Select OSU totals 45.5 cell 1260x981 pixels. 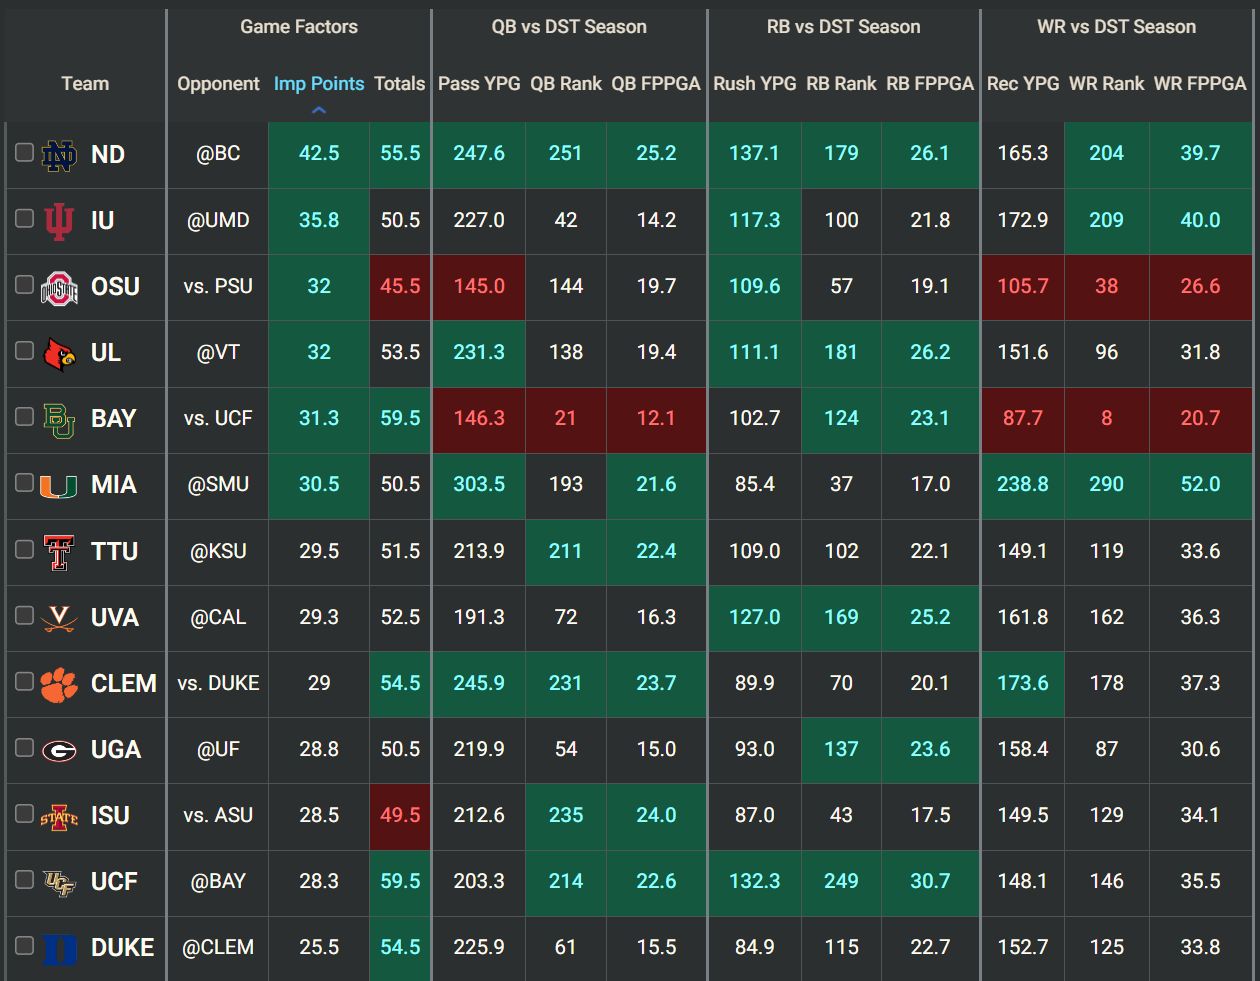click(400, 287)
